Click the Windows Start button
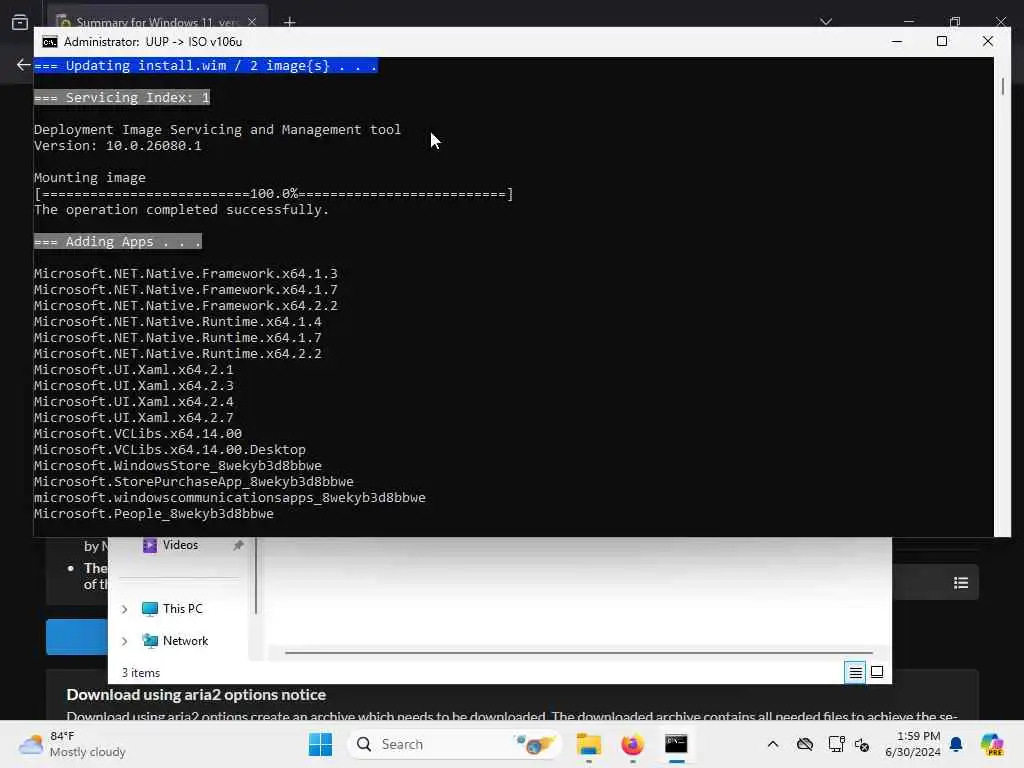1024x768 pixels. click(x=320, y=744)
